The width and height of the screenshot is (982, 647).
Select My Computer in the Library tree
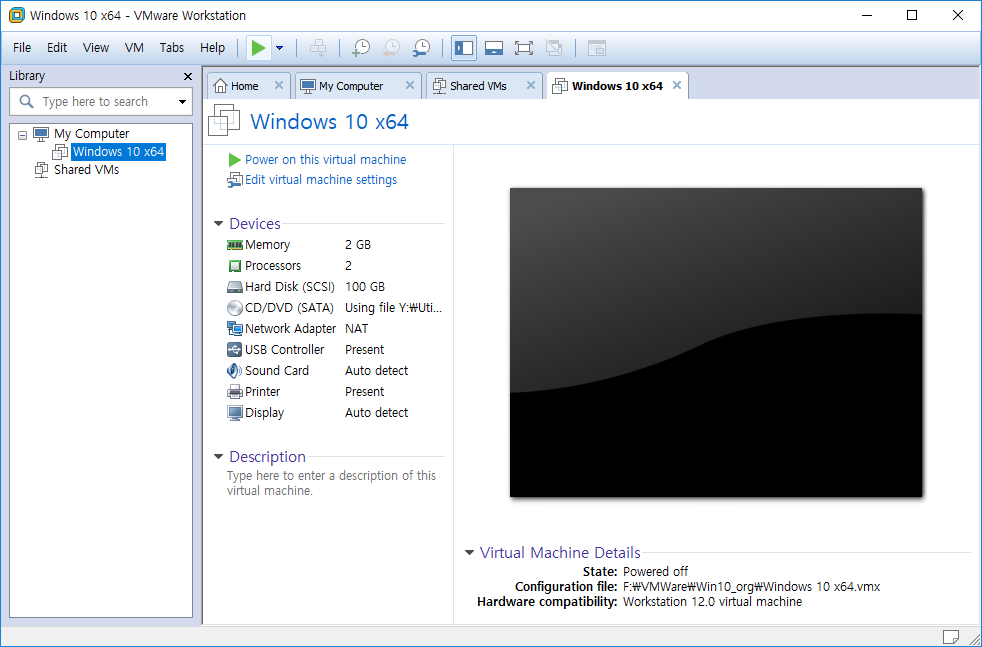91,133
